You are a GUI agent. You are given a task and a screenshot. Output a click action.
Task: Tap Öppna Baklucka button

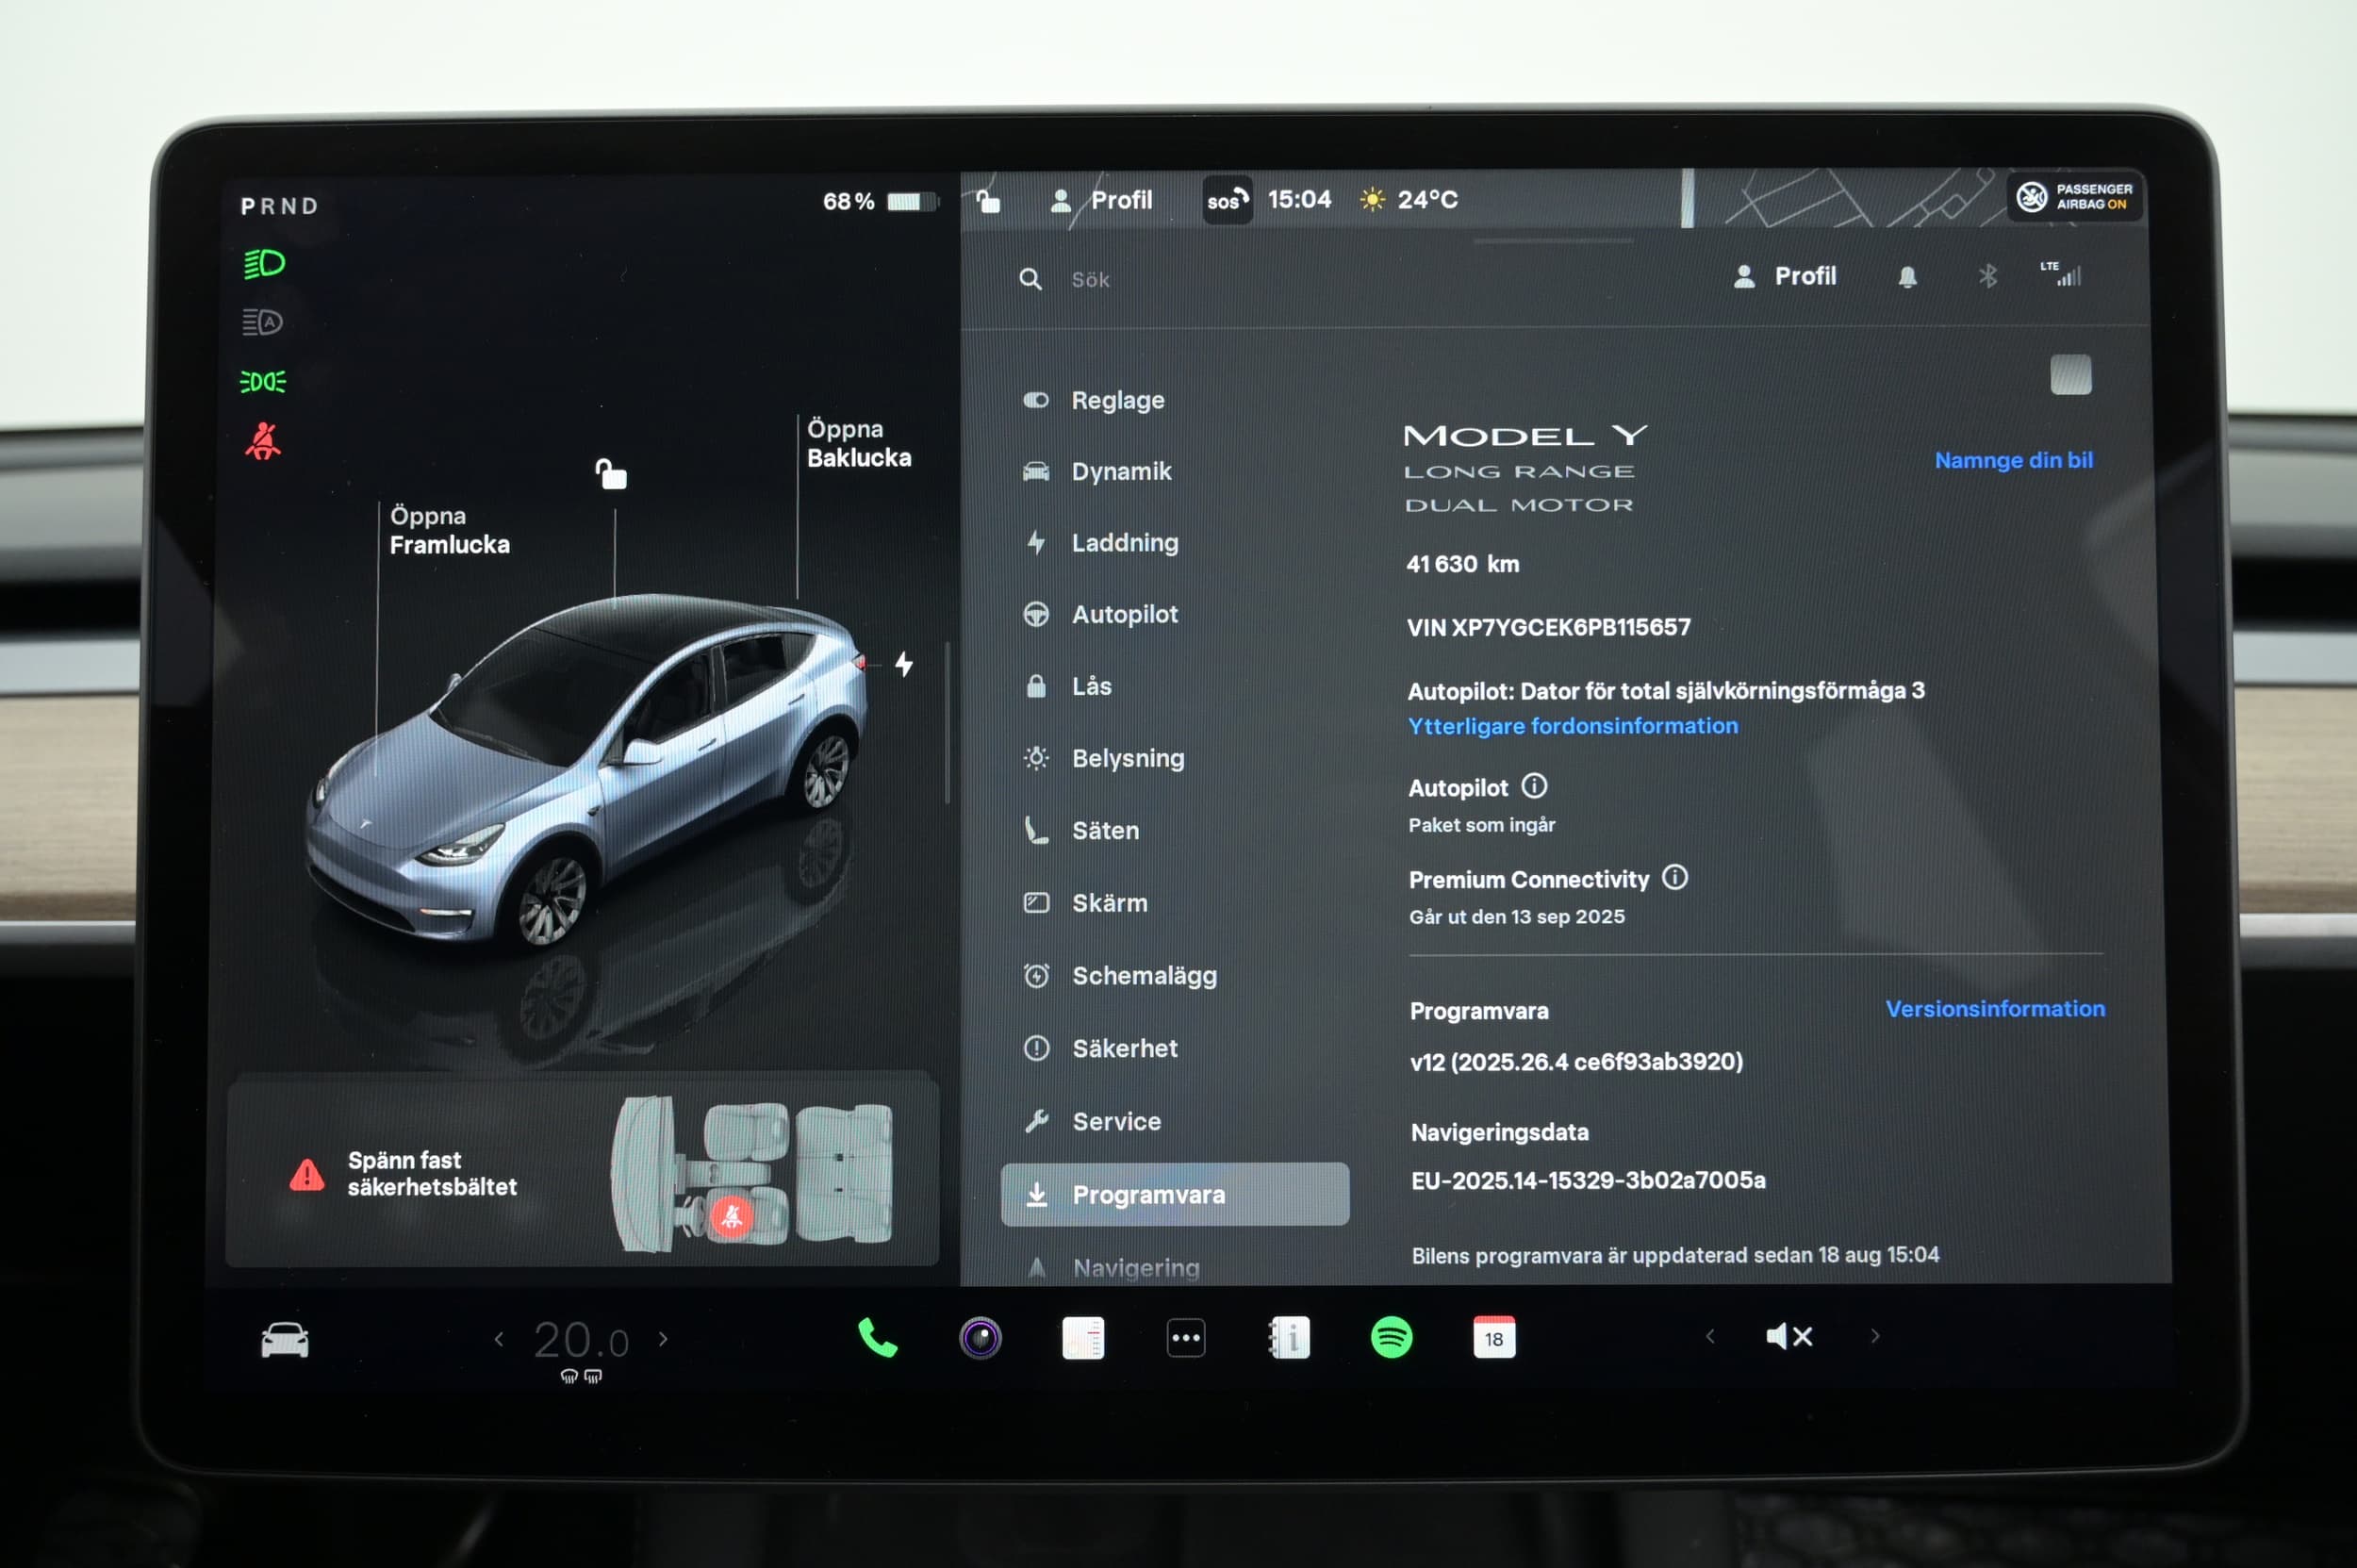click(x=859, y=443)
